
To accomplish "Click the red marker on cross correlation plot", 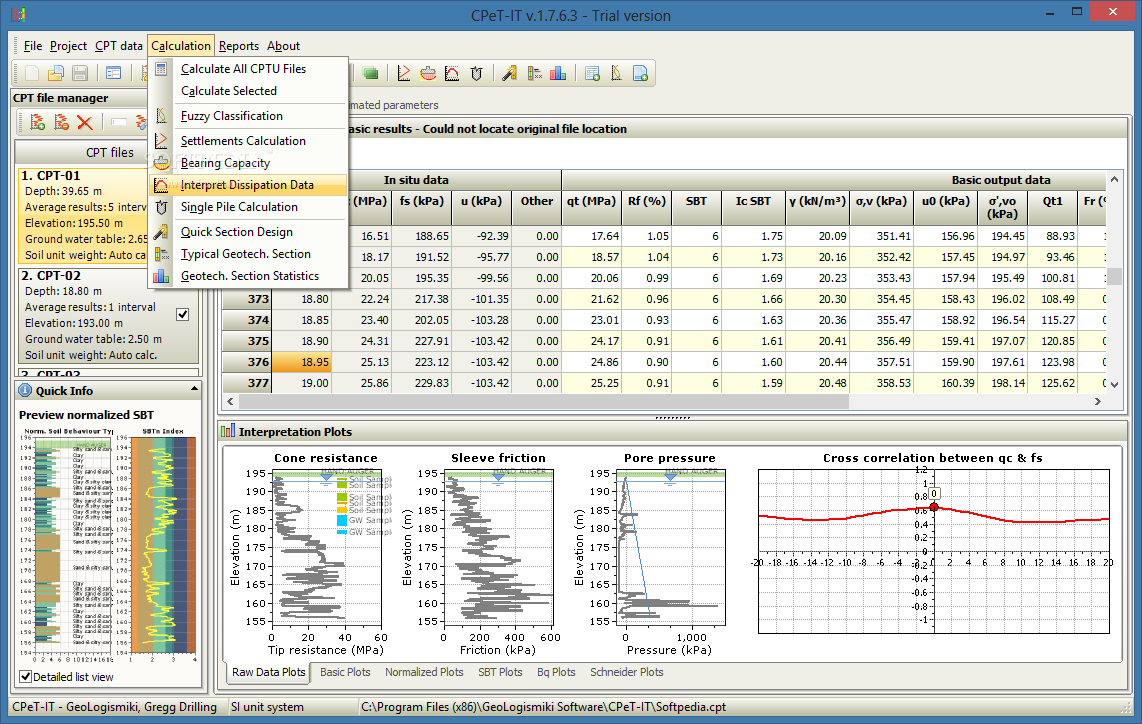I will [x=934, y=507].
